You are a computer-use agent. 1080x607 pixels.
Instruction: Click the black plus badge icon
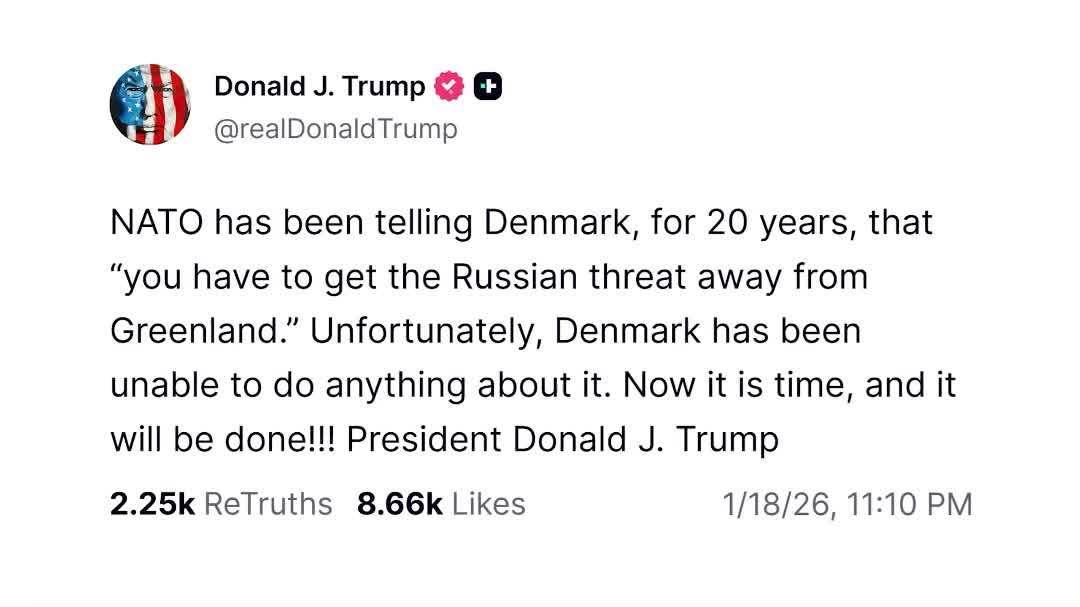coord(487,87)
